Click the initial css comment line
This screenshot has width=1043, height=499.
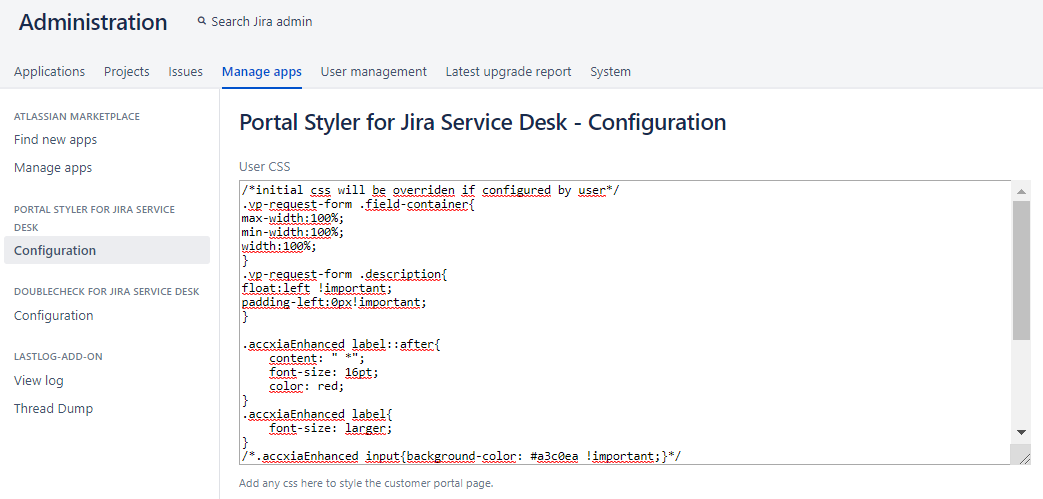tap(430, 190)
